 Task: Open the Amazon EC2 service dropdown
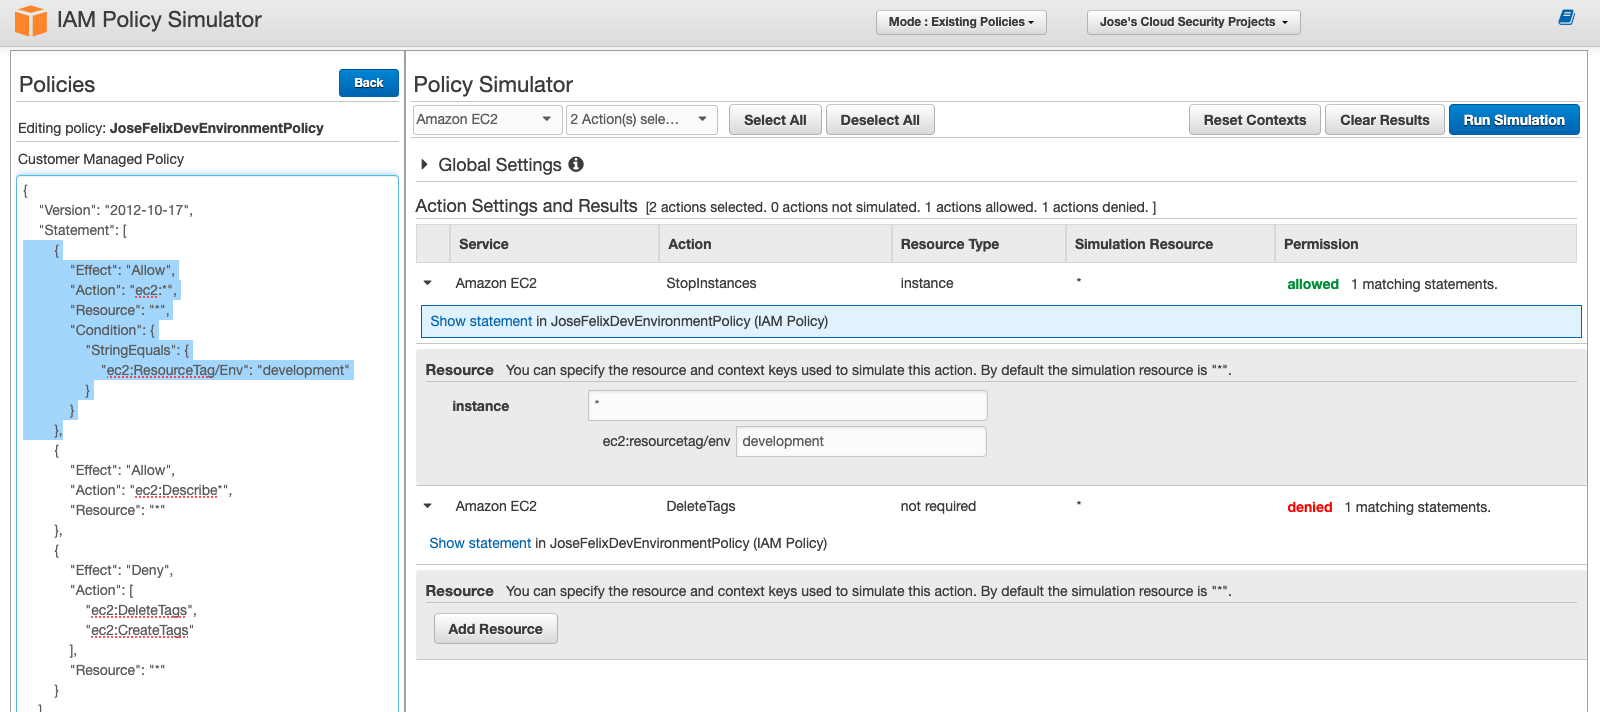487,119
